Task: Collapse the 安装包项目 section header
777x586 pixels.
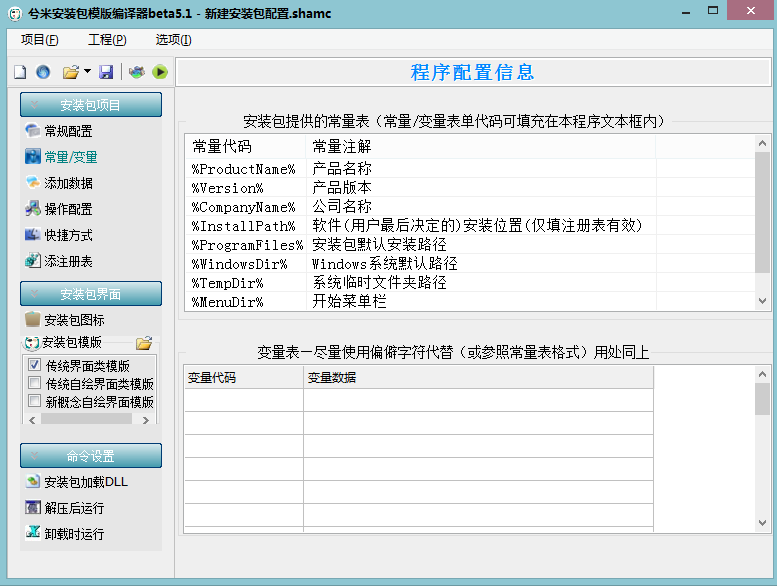Action: (x=90, y=105)
